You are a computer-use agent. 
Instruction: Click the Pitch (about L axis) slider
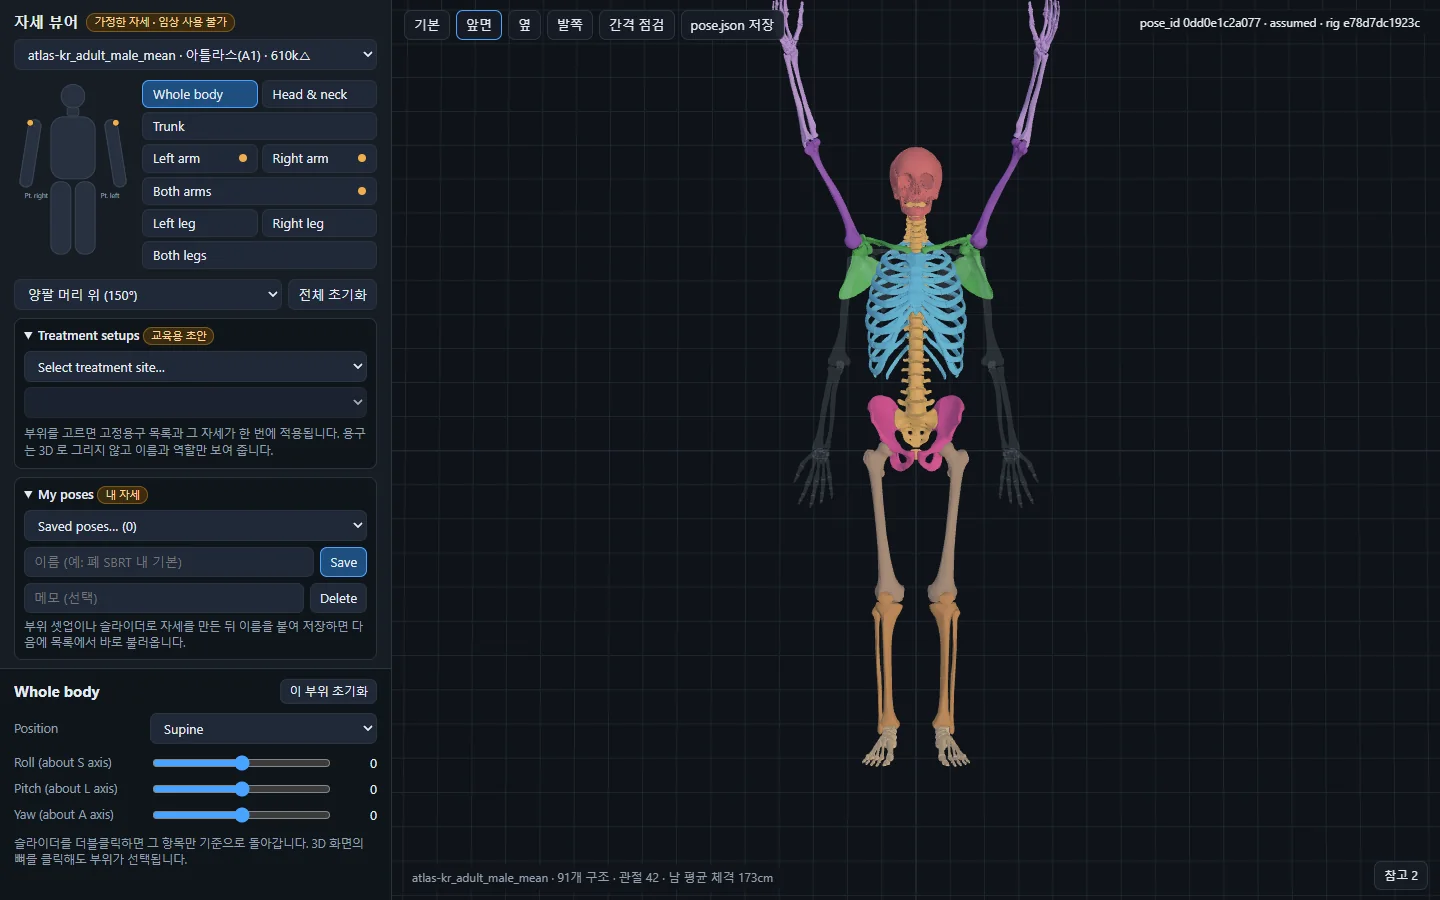pyautogui.click(x=241, y=789)
